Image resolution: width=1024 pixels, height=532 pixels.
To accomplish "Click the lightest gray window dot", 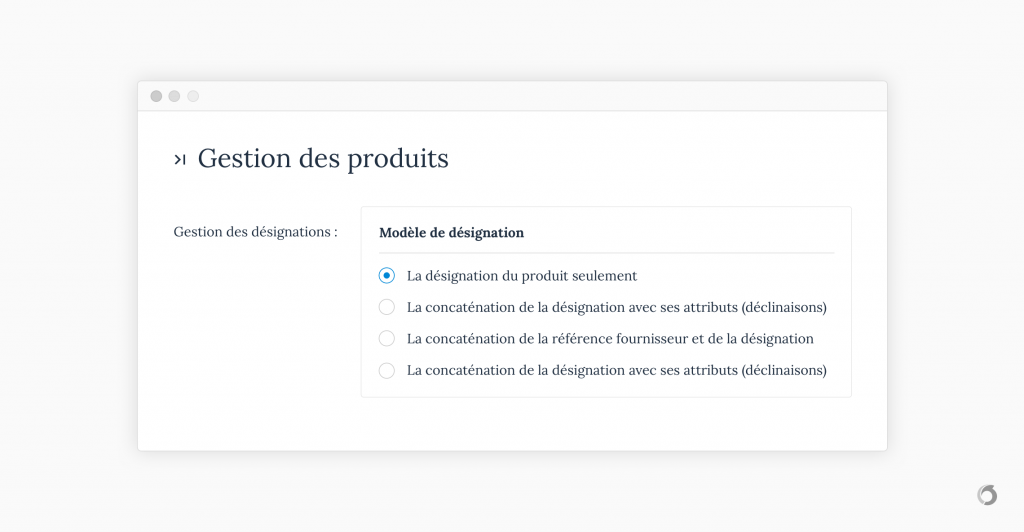I will click(193, 96).
